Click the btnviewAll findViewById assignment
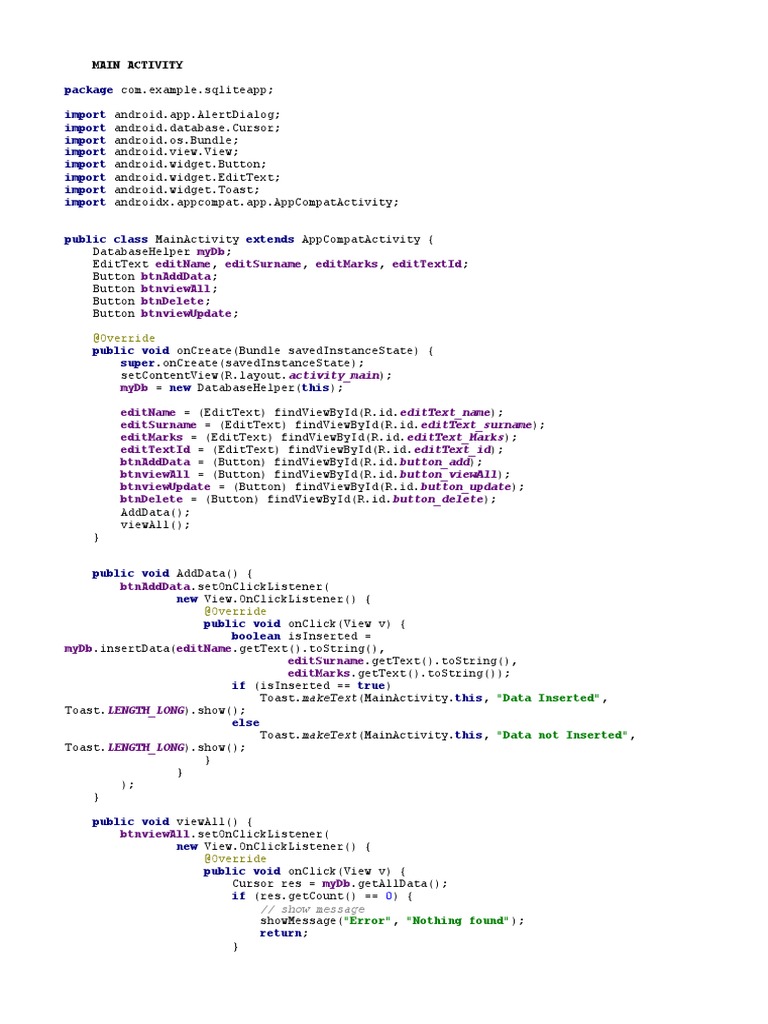The width and height of the screenshot is (768, 1024). (x=315, y=475)
